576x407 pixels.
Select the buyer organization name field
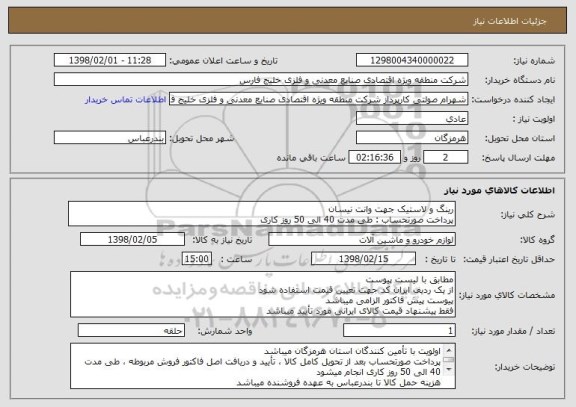click(261, 79)
